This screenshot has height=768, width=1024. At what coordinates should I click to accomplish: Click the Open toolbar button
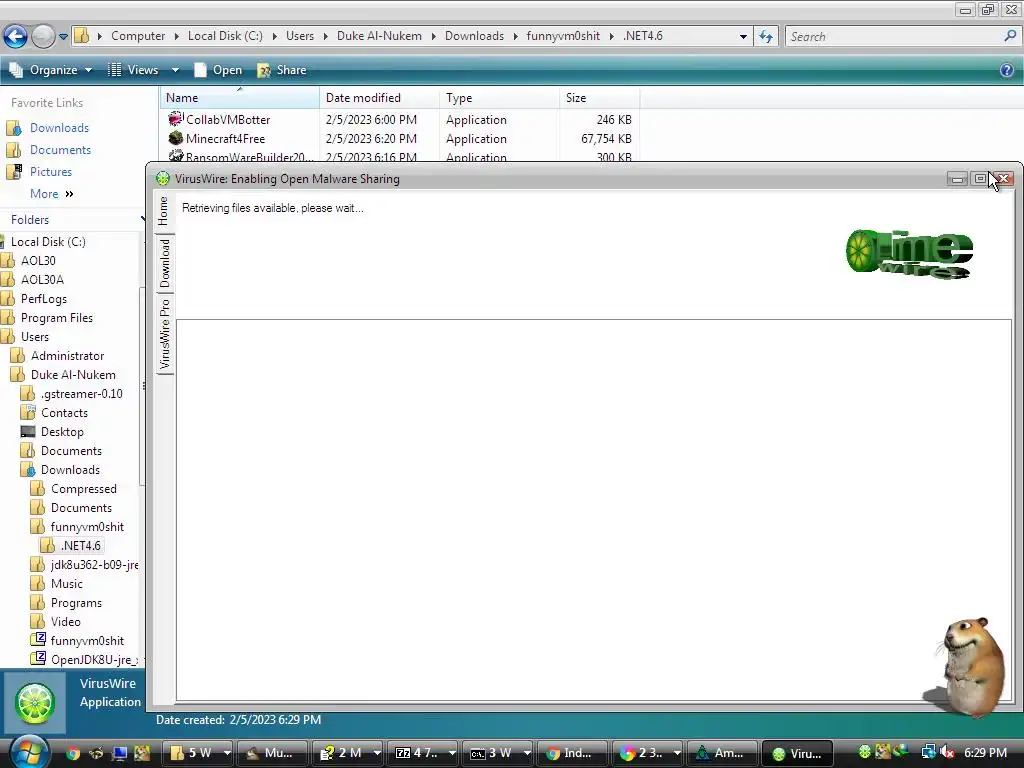218,70
